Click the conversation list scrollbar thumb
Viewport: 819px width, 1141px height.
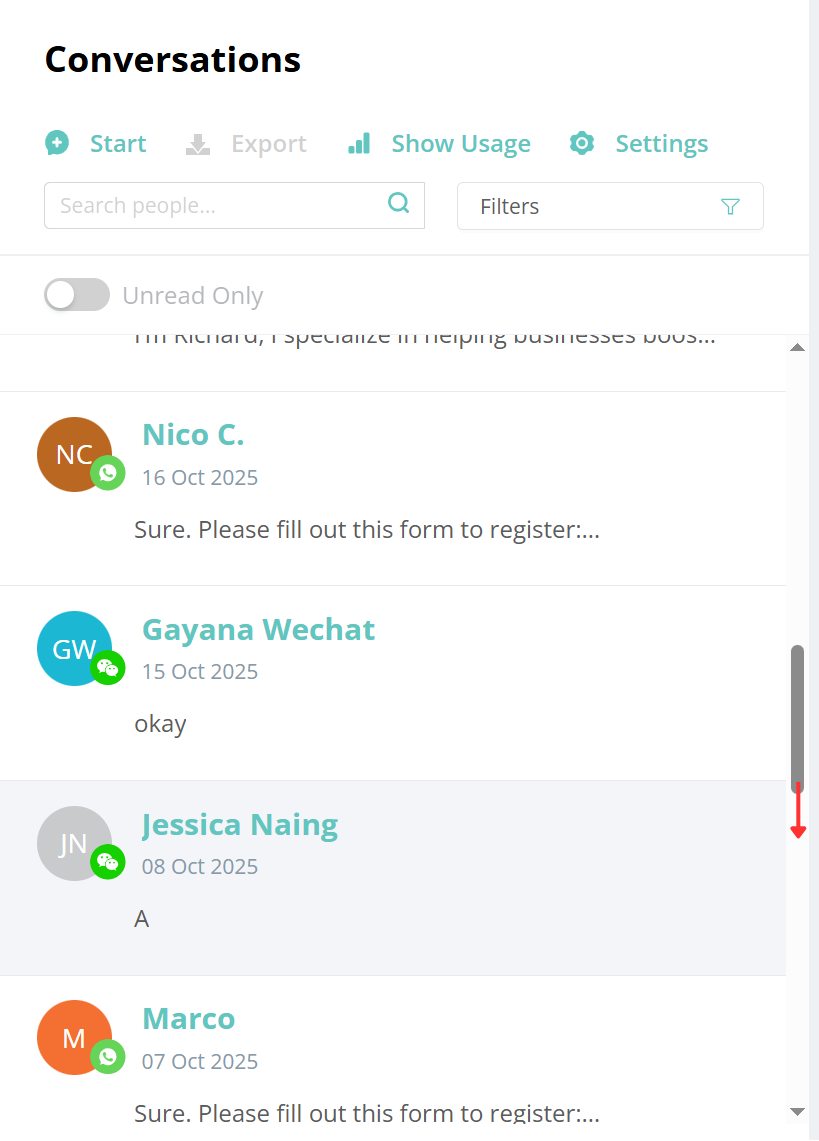[x=797, y=718]
